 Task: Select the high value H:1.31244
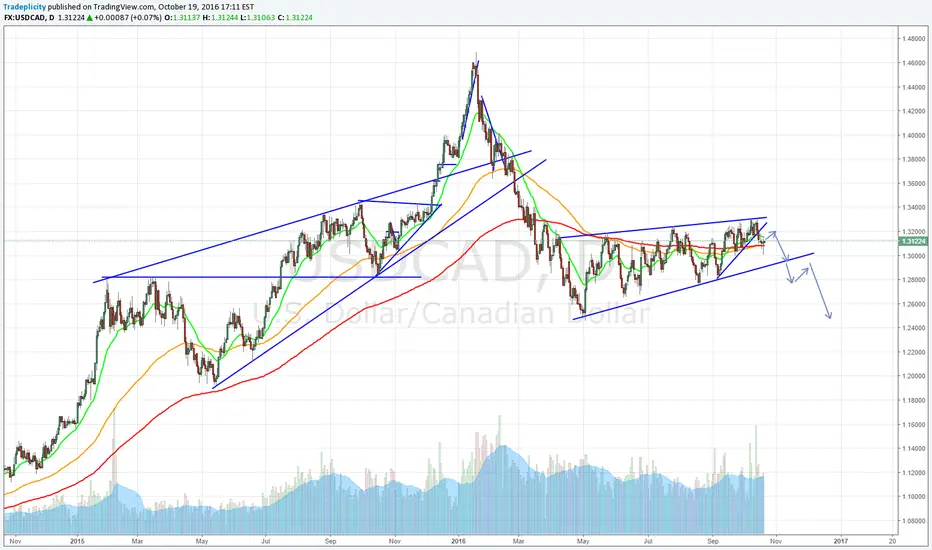coord(220,17)
